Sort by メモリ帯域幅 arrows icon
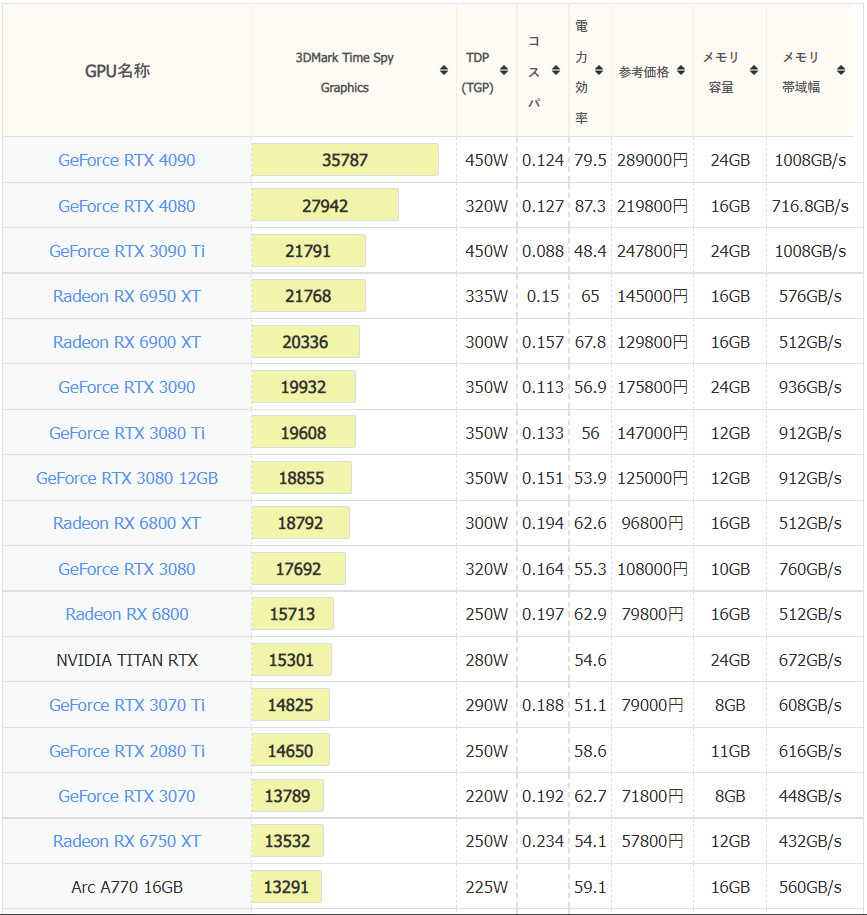 point(841,71)
